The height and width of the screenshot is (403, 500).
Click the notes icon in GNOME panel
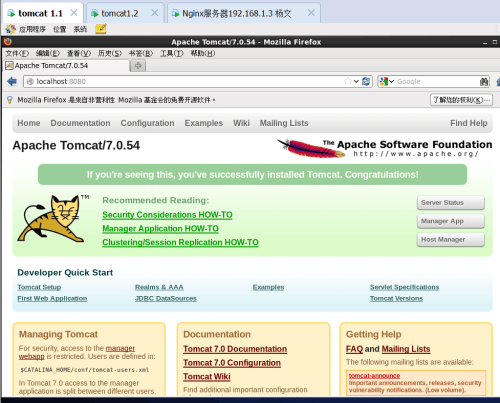(x=101, y=29)
